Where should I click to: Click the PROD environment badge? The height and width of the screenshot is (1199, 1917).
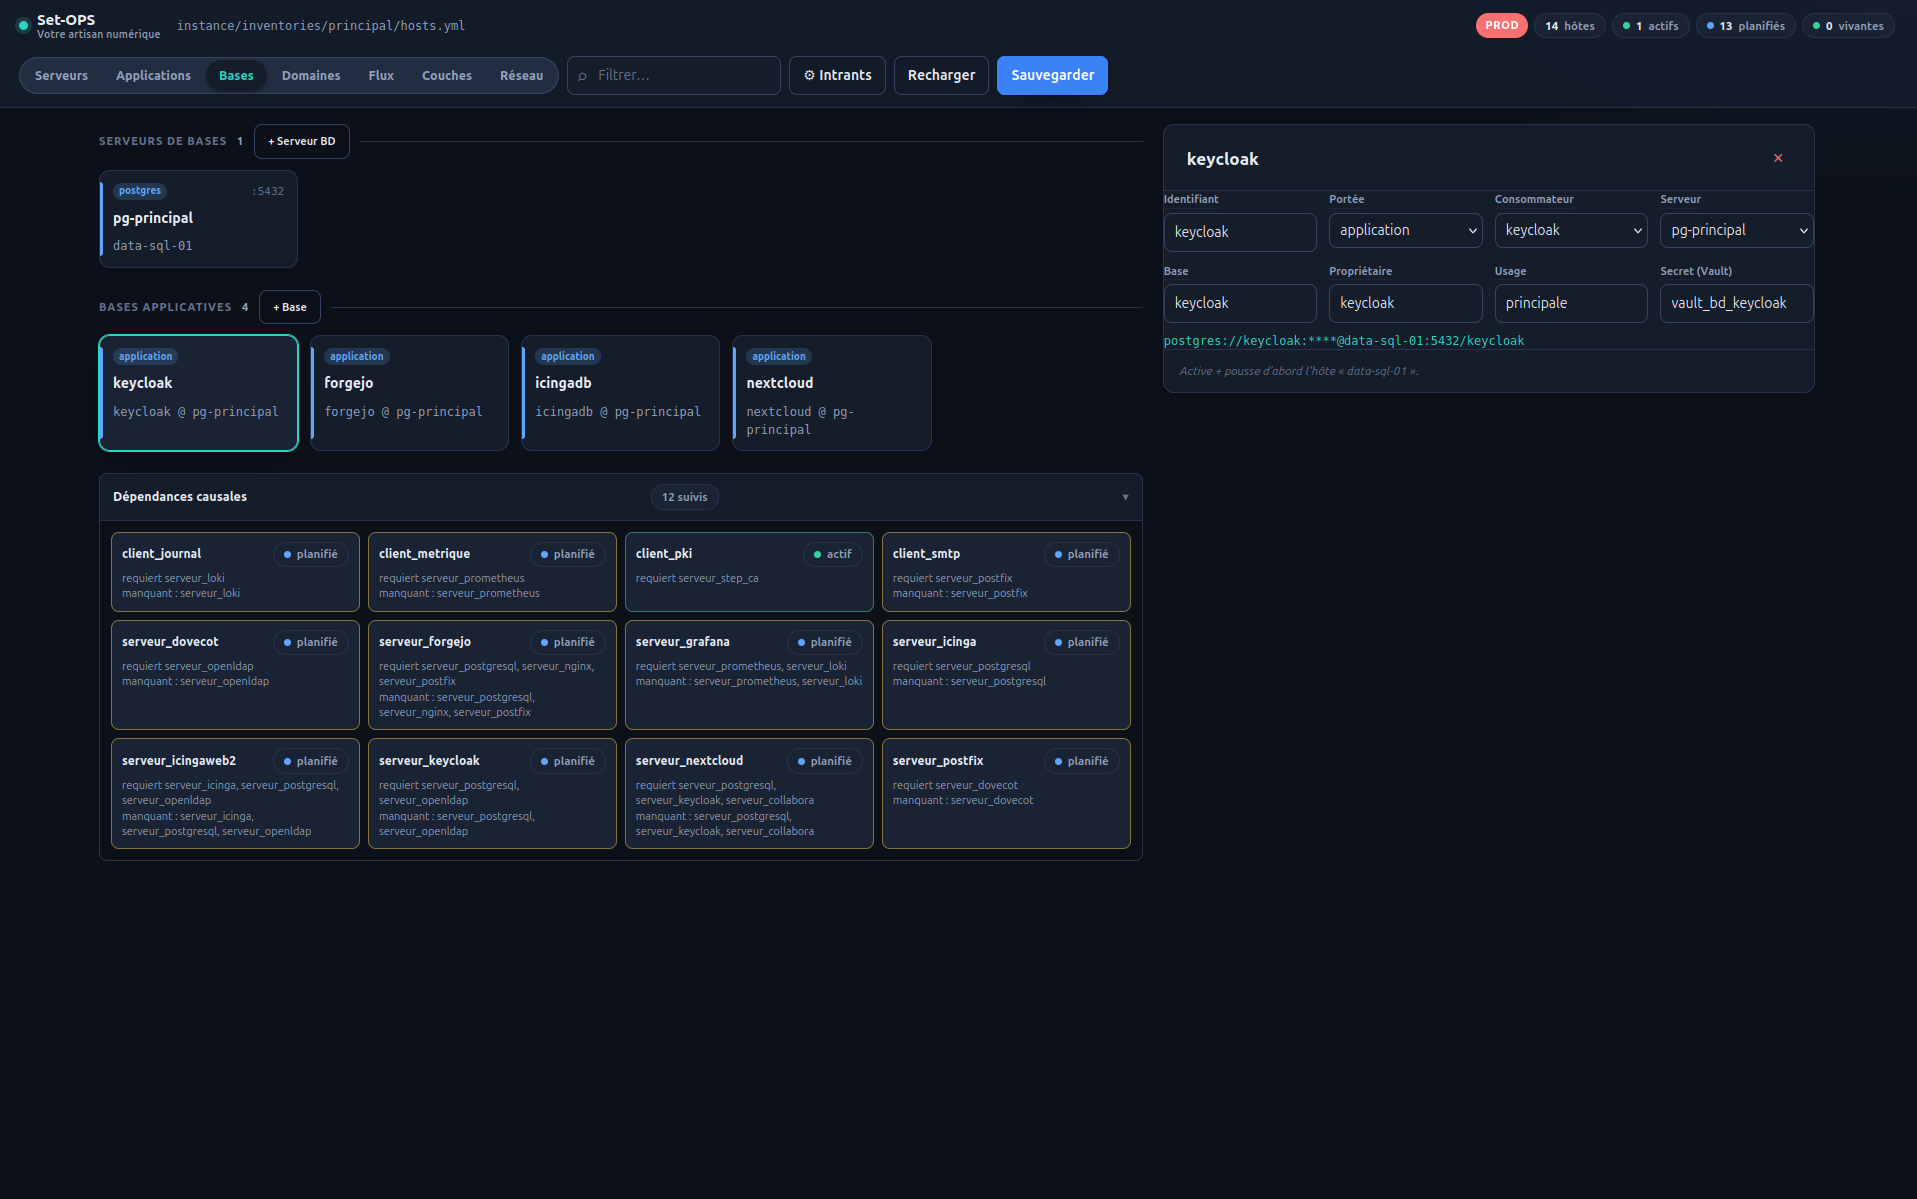[x=1501, y=26]
